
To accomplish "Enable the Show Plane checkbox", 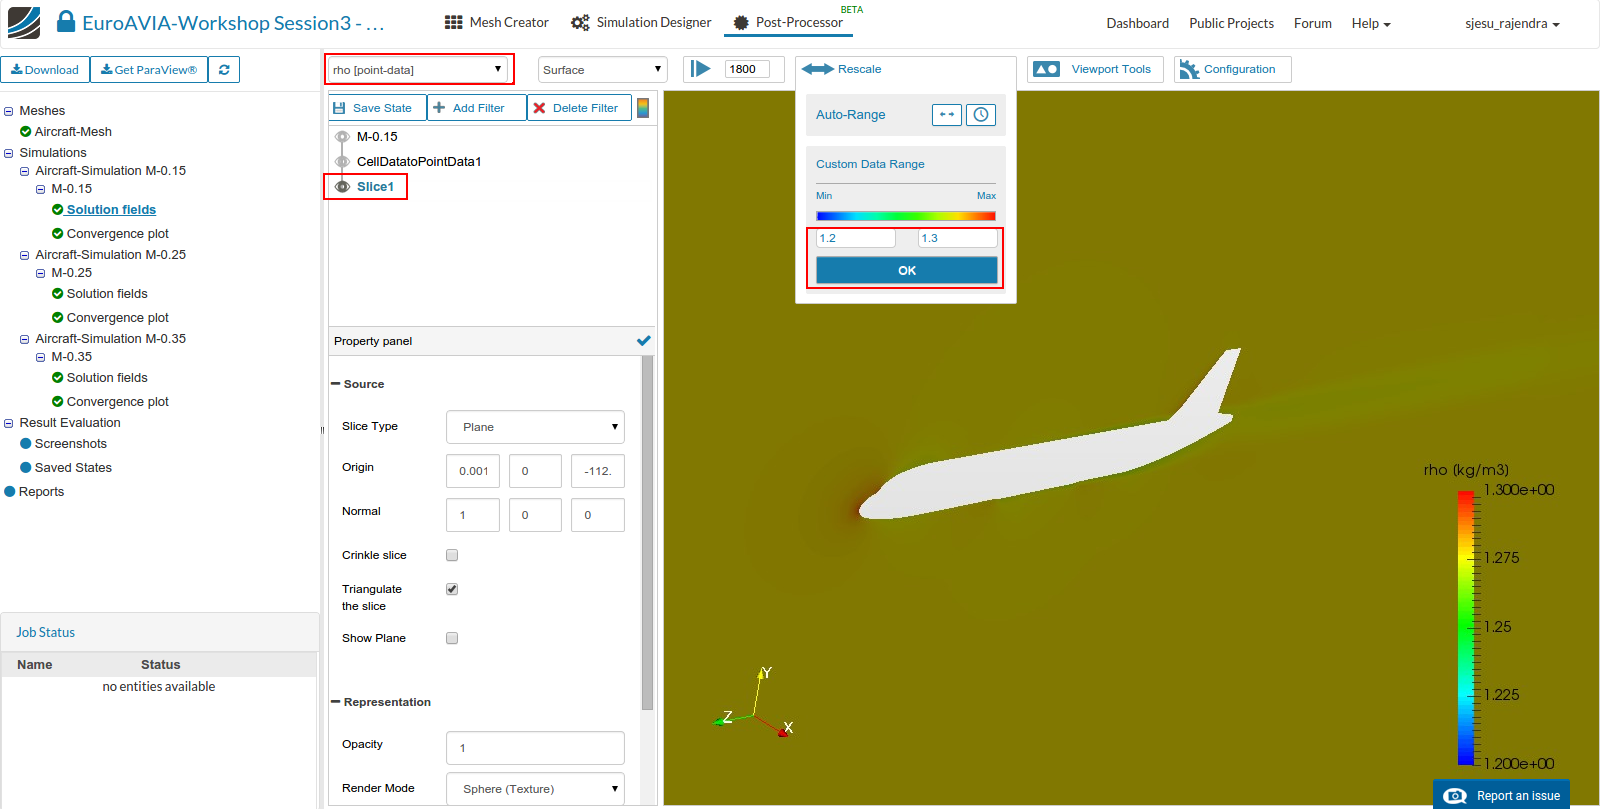I will click(x=452, y=638).
